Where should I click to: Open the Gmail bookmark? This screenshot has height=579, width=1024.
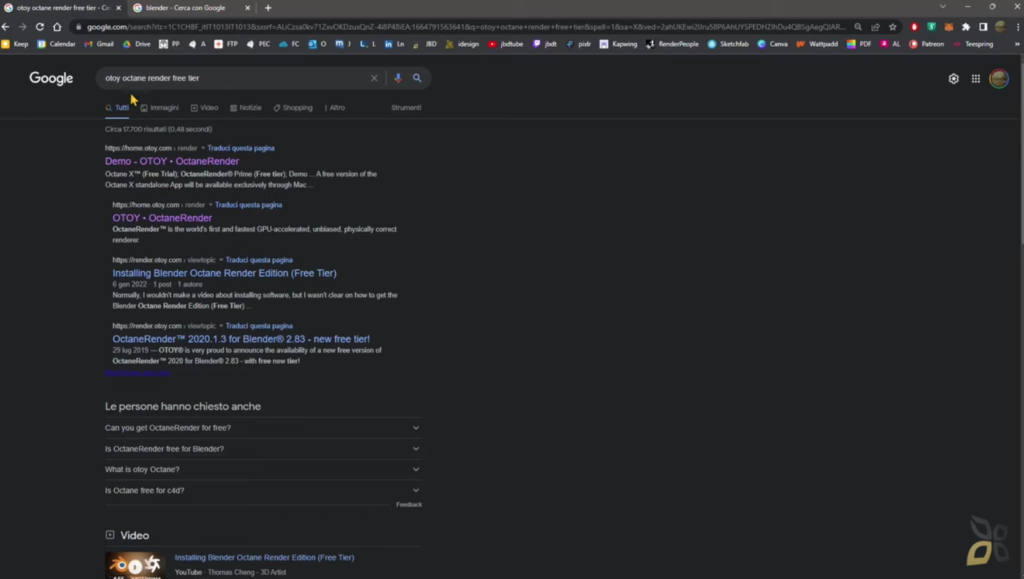click(99, 44)
